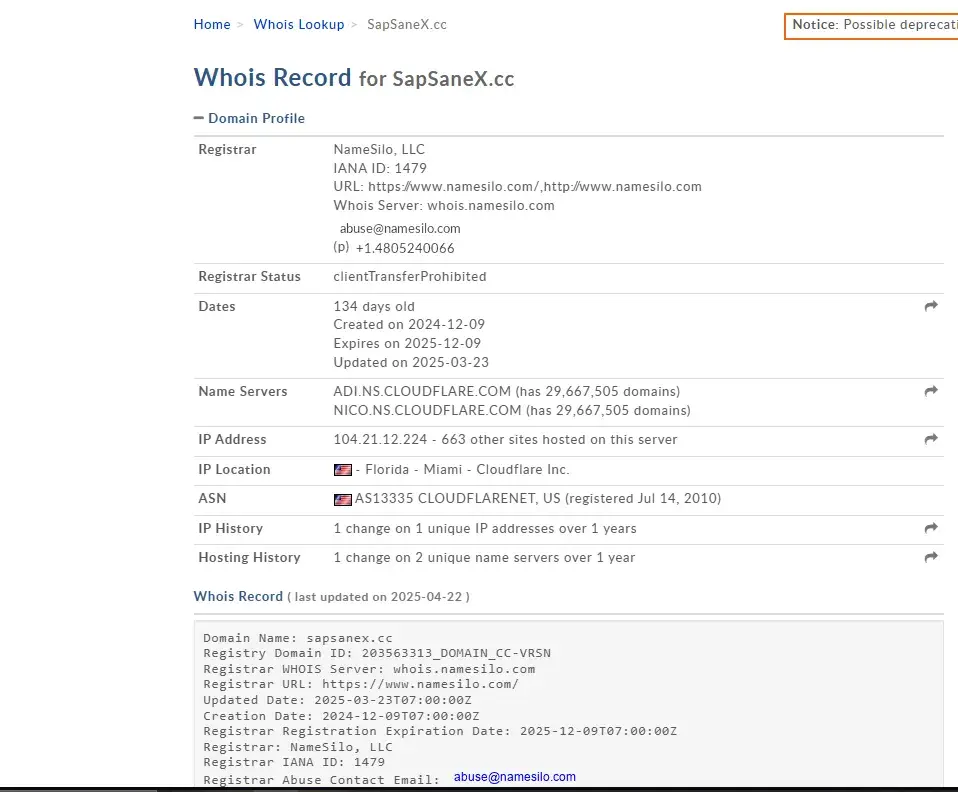This screenshot has width=958, height=792.
Task: Click the Name Servers row share arrow
Action: point(931,391)
